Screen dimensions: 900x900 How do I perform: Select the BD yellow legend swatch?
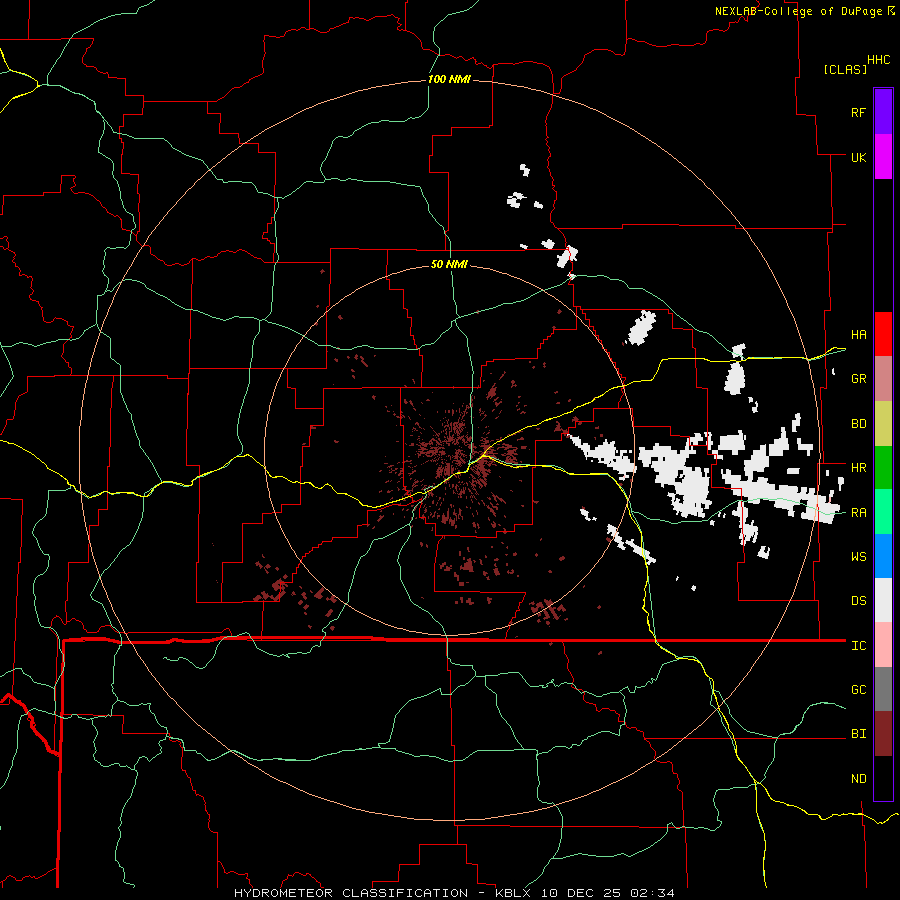coord(883,424)
